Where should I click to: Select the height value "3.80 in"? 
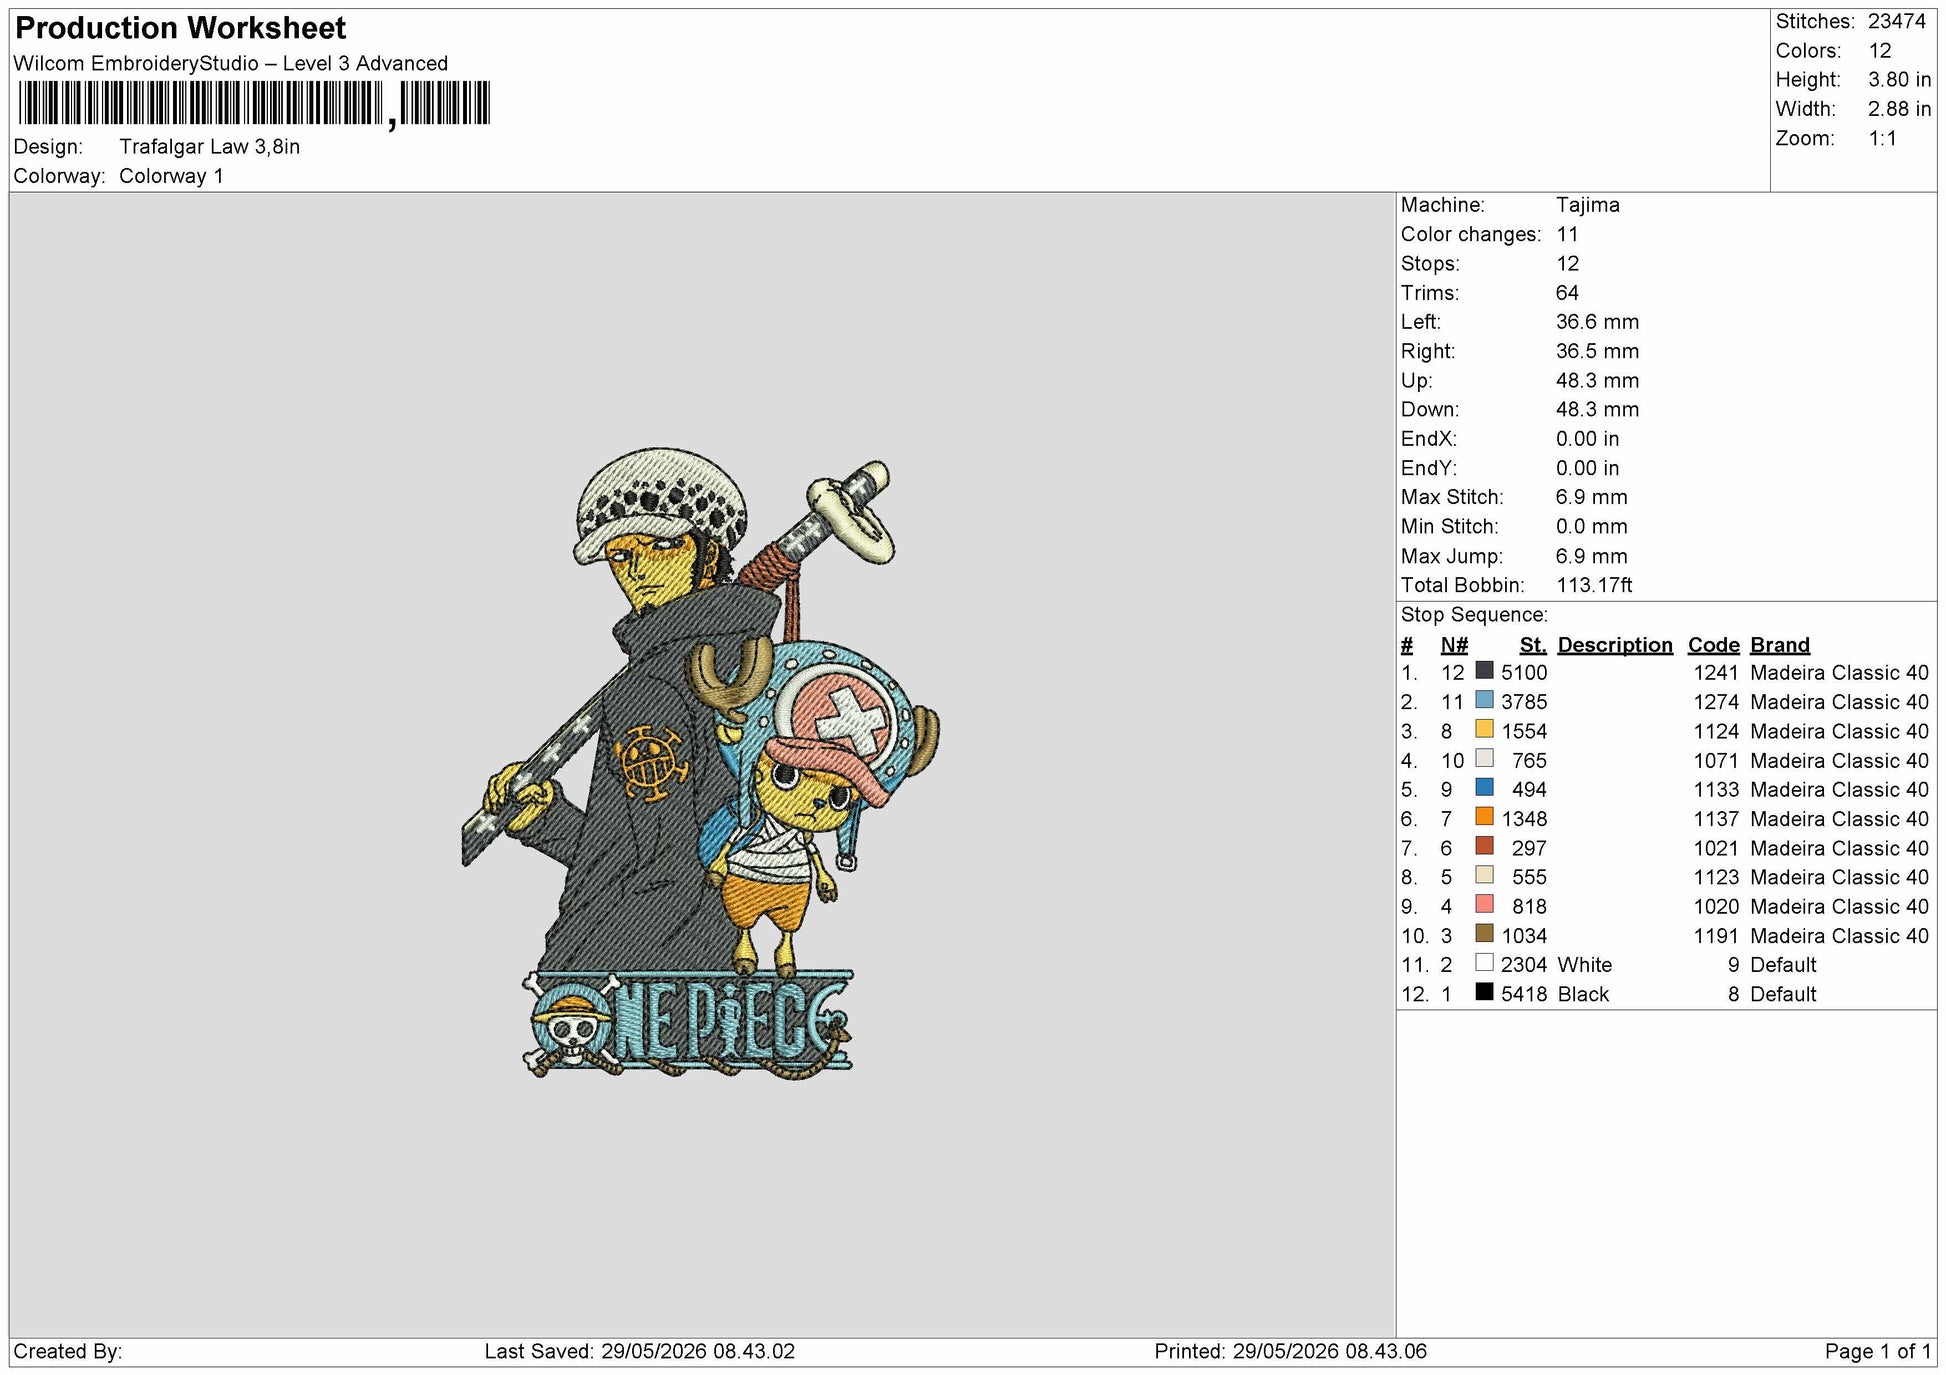pos(1900,80)
